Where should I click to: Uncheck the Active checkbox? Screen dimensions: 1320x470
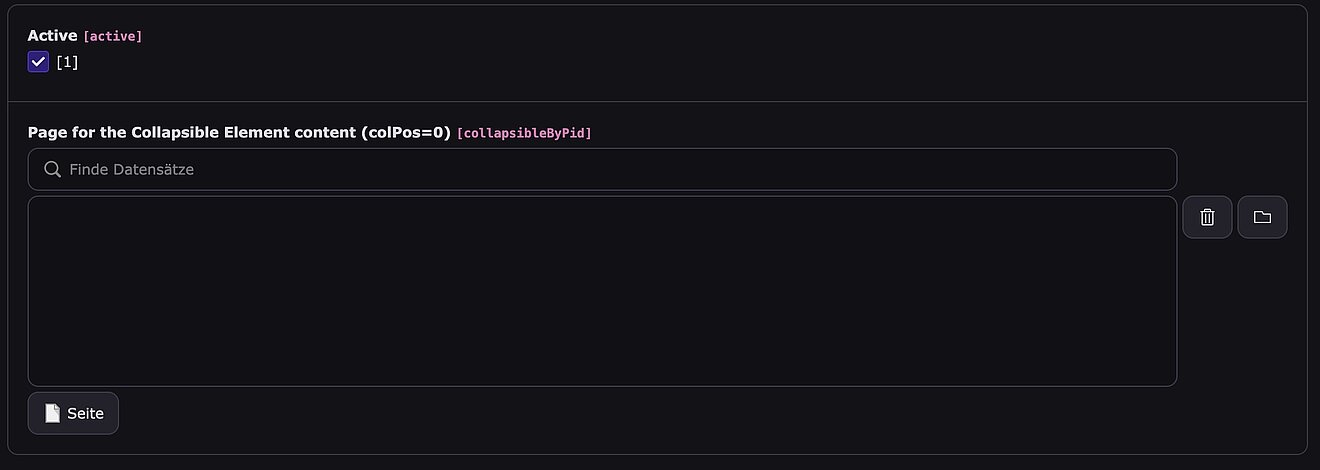pos(38,62)
